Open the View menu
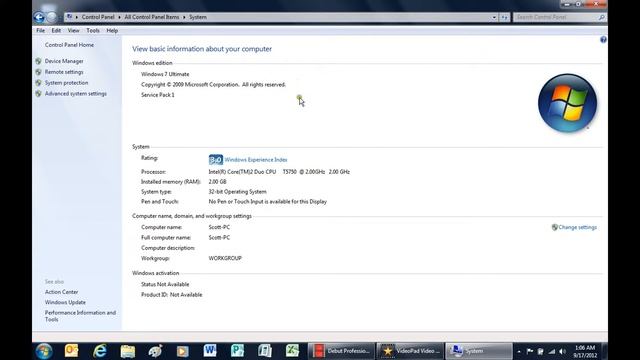The image size is (640, 360). click(73, 31)
